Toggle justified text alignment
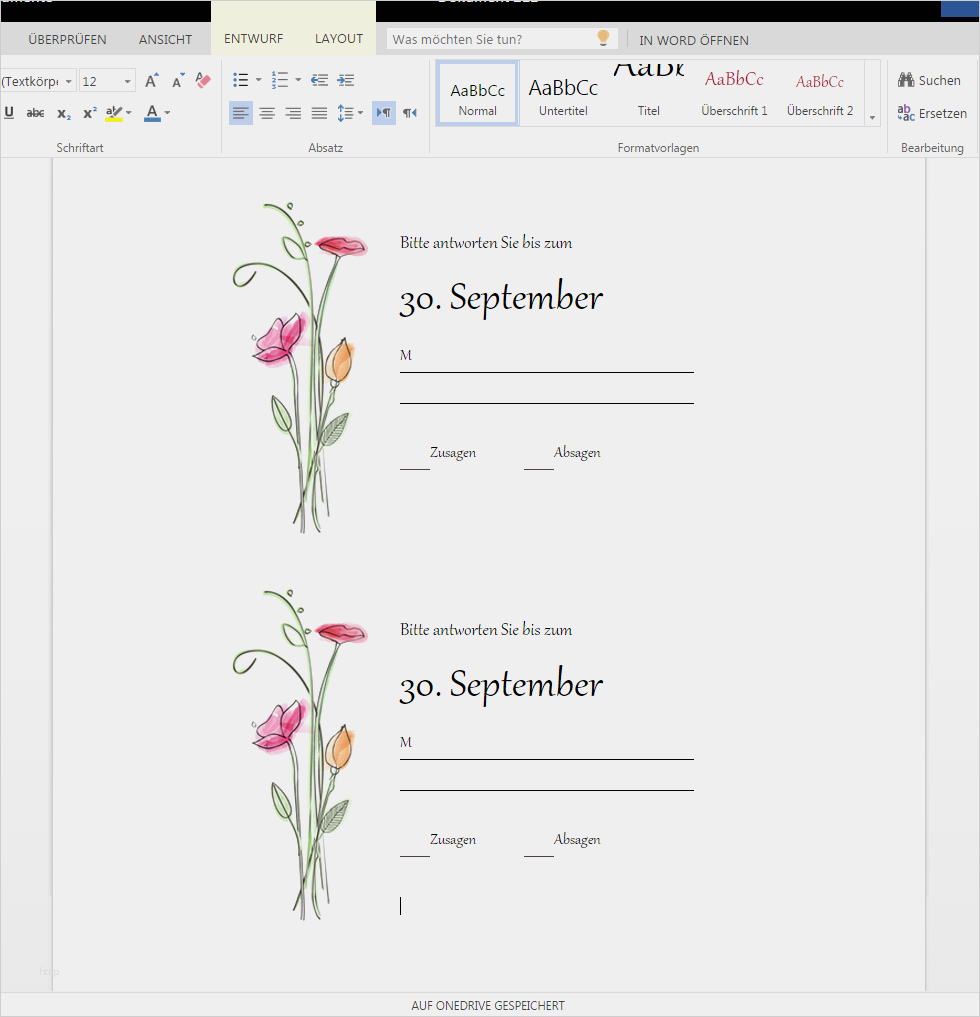Screen dimensions: 980x1017 click(x=319, y=114)
